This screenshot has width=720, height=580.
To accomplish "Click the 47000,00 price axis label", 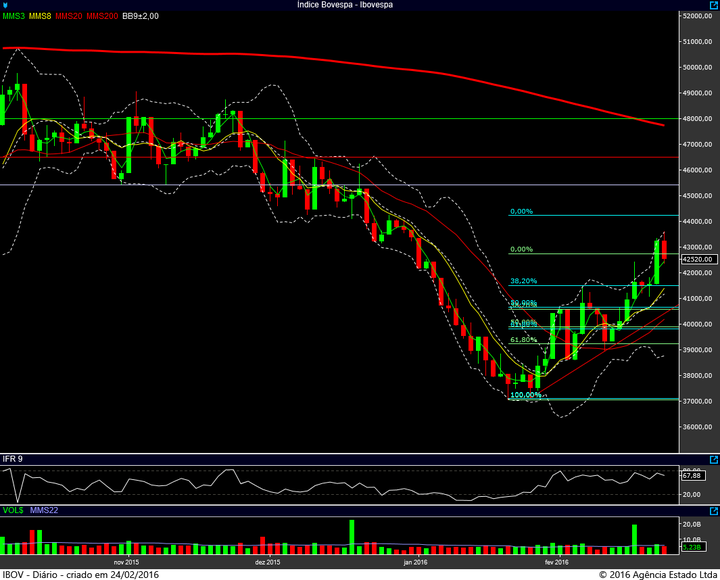I will 698,144.
